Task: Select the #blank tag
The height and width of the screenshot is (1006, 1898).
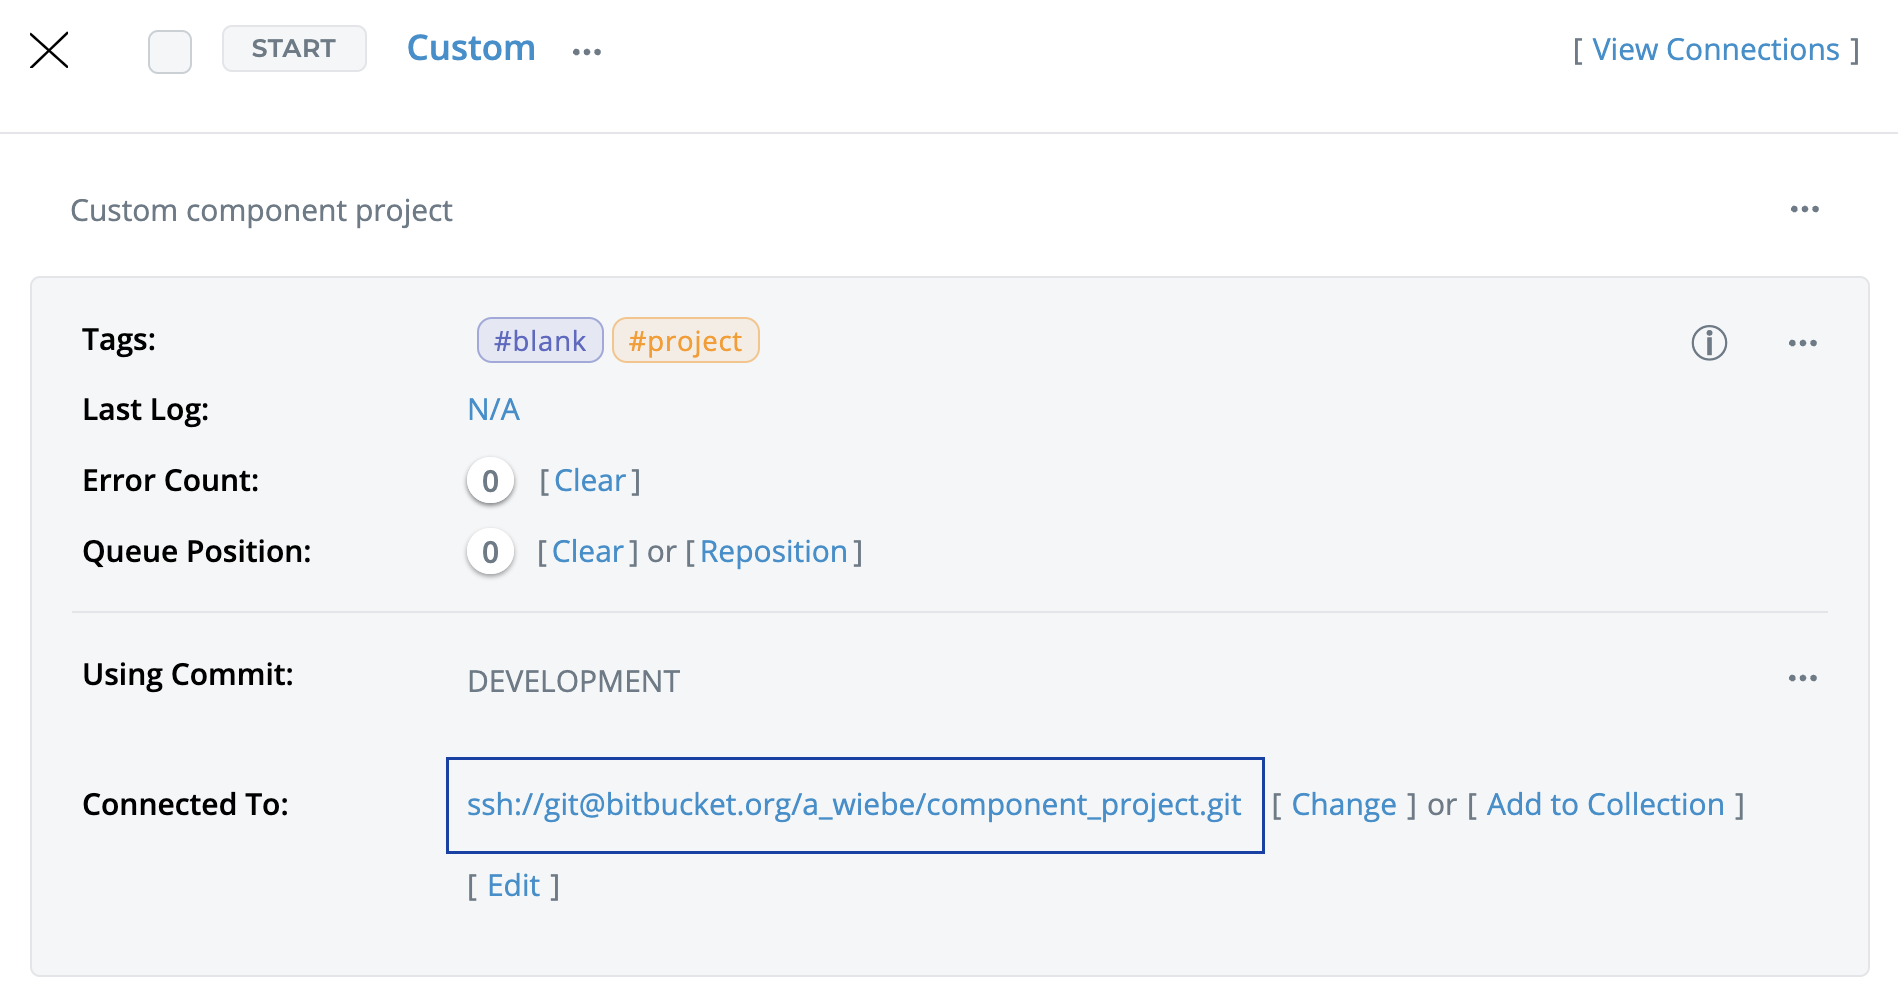Action: pos(540,340)
